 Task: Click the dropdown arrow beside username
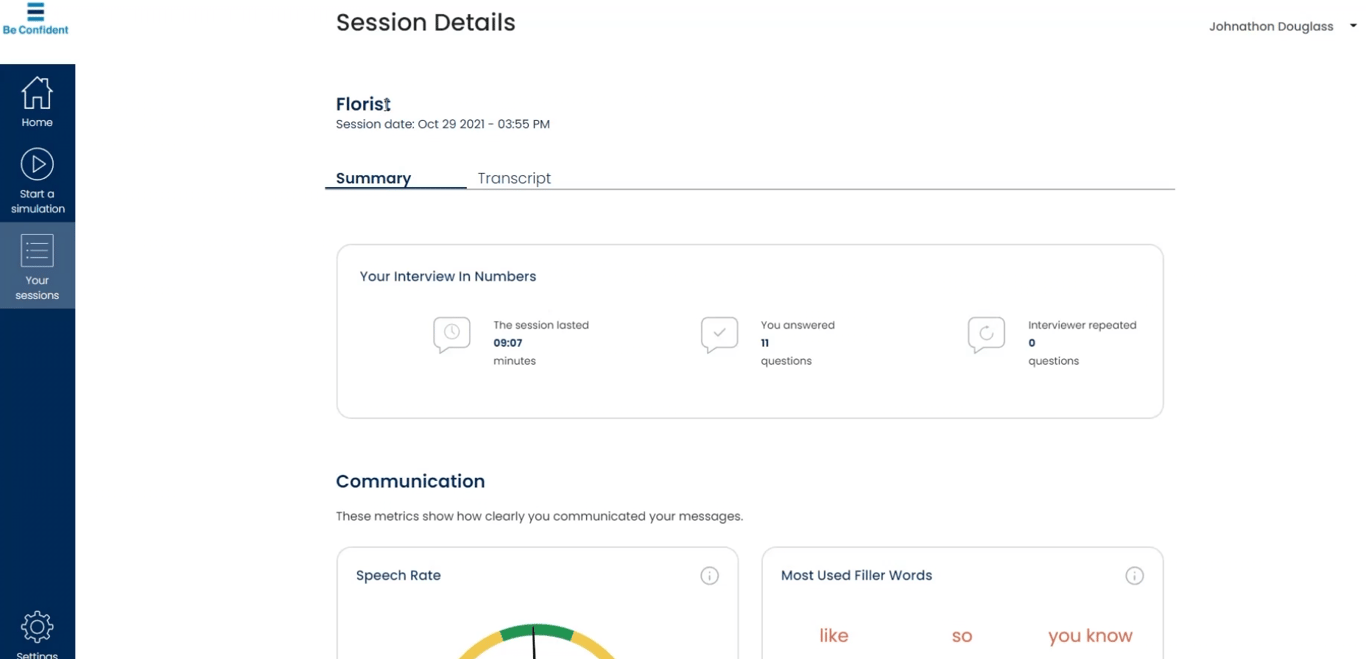tap(1353, 26)
